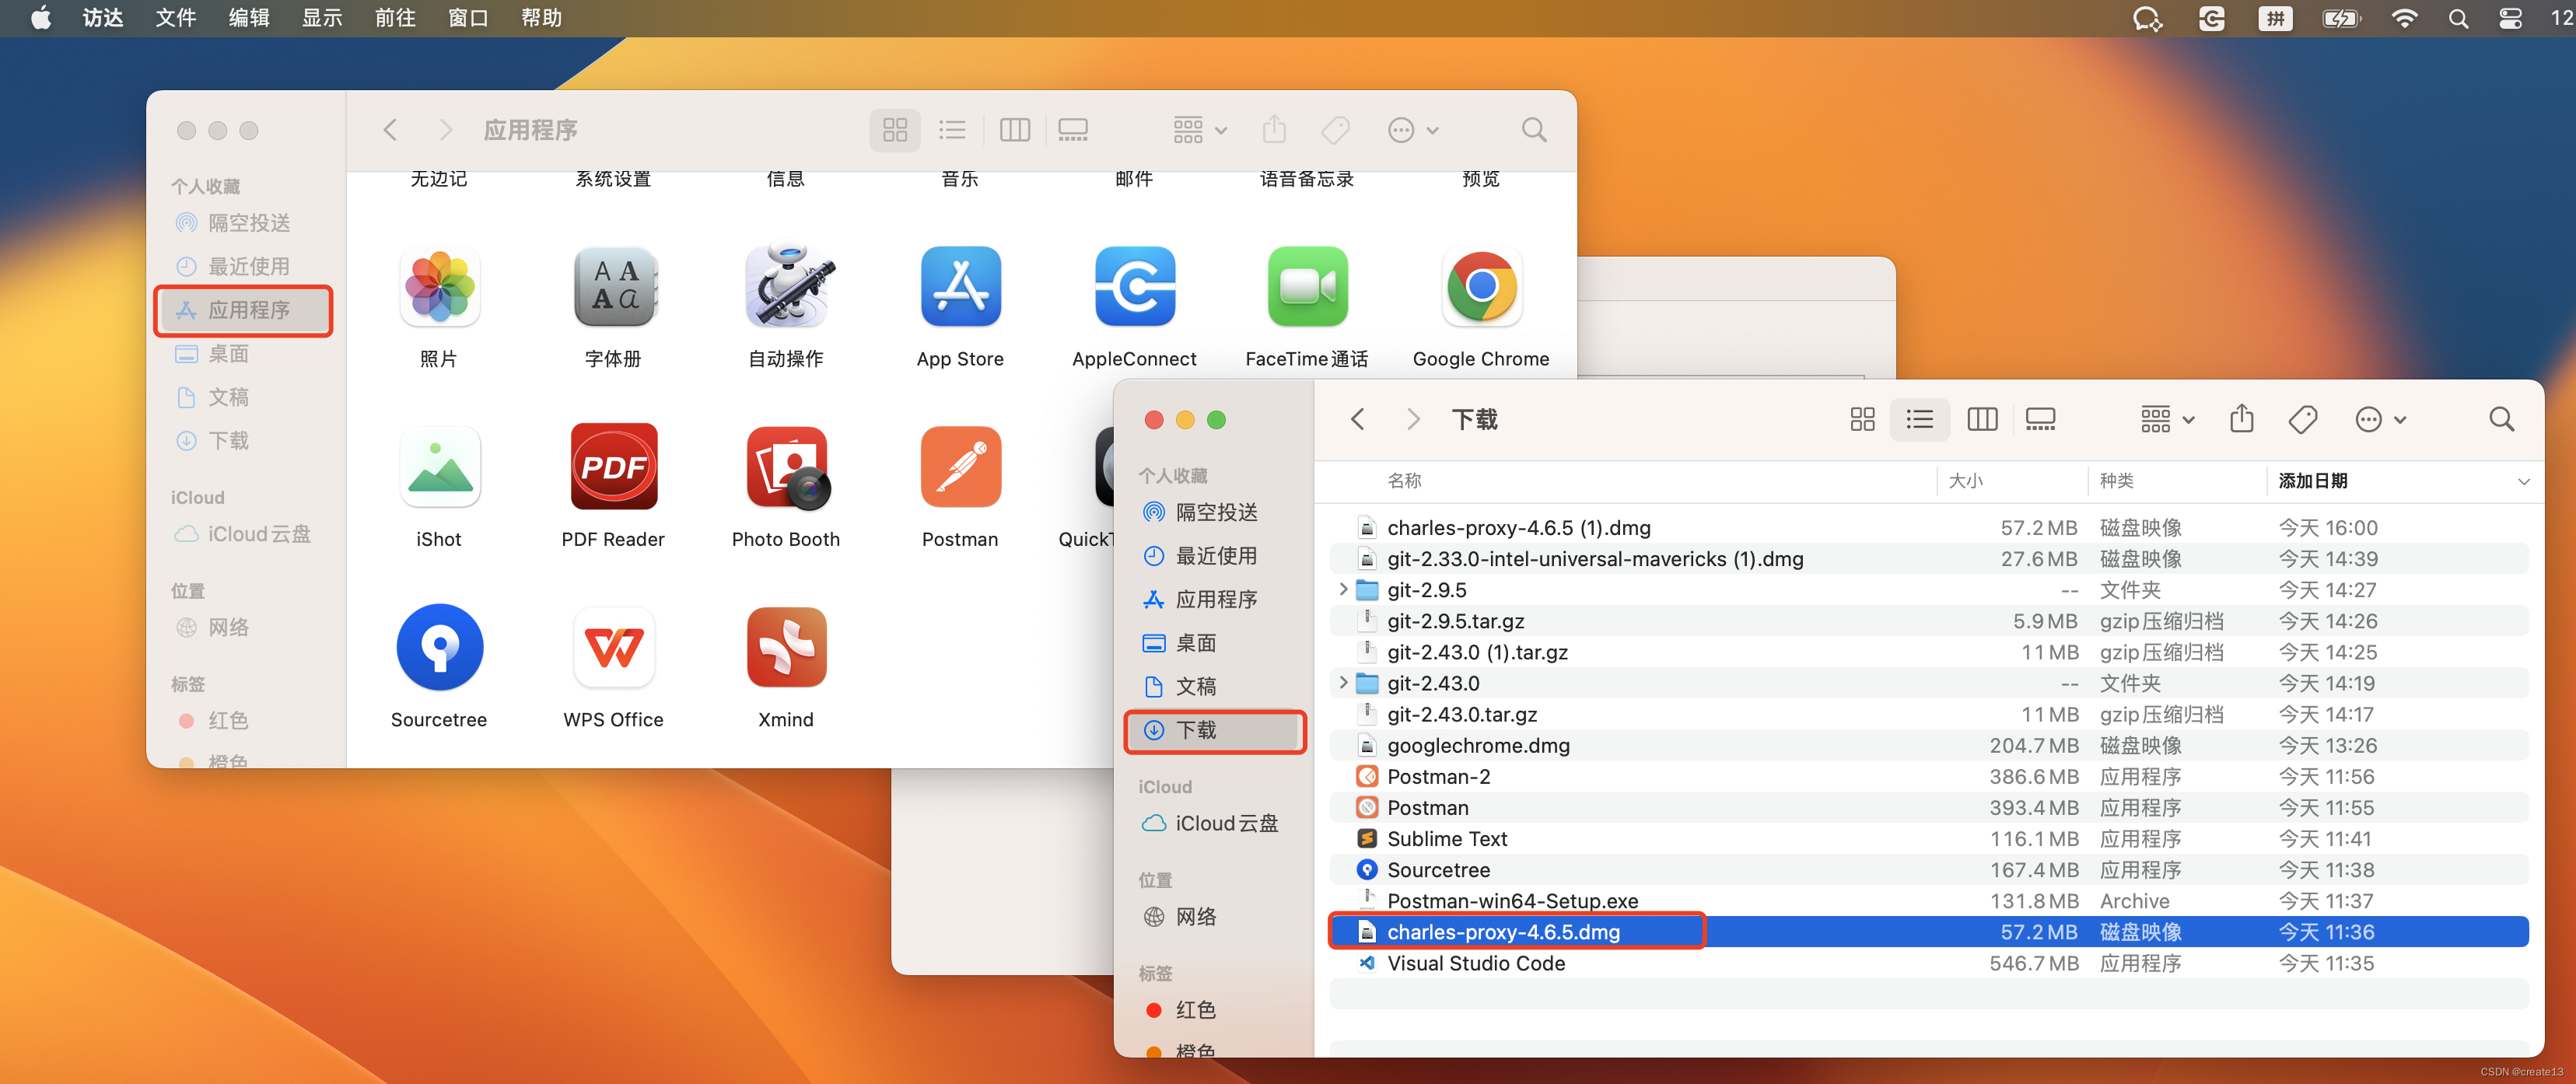Viewport: 2576px width, 1084px height.
Task: Click red 红色 tag in Downloads sidebar
Action: click(1181, 1010)
